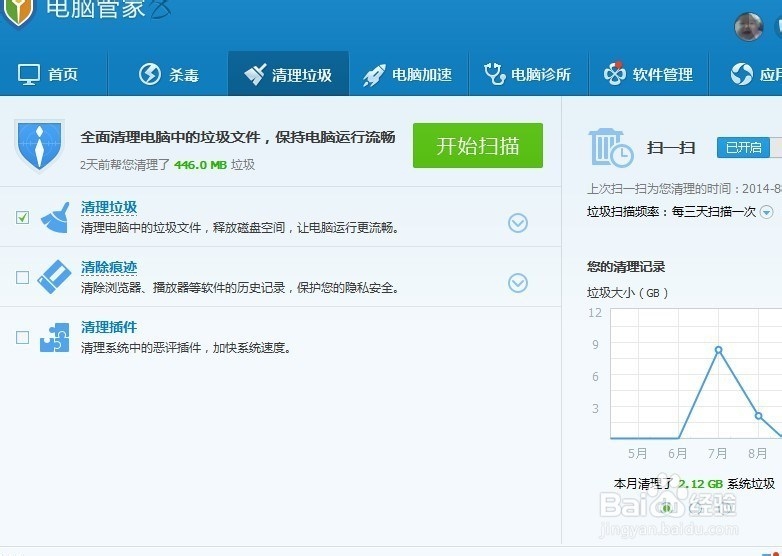Click the trash can clock 扫一扫 icon
The height and width of the screenshot is (556, 782).
[x=611, y=147]
